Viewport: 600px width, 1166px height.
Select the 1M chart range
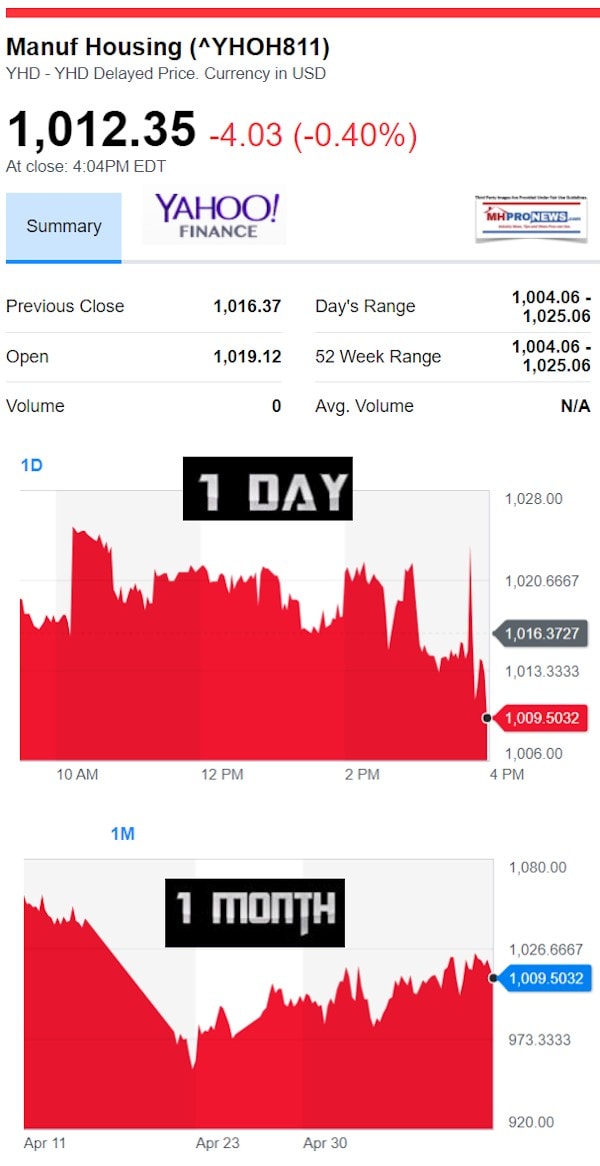coord(123,834)
